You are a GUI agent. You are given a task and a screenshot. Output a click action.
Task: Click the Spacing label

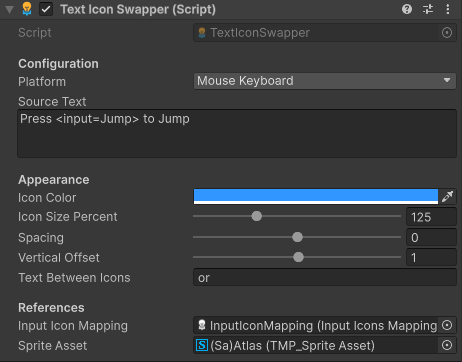[x=41, y=238]
